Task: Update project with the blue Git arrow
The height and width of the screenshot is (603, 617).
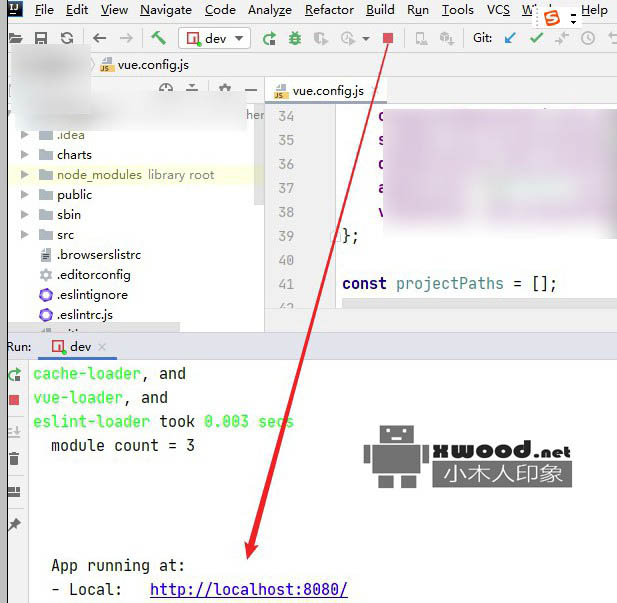Action: (x=510, y=38)
